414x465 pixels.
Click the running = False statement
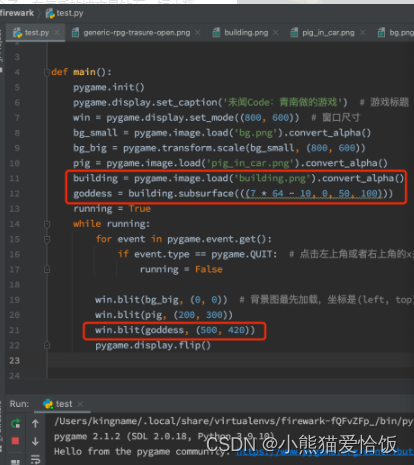pyautogui.click(x=181, y=269)
